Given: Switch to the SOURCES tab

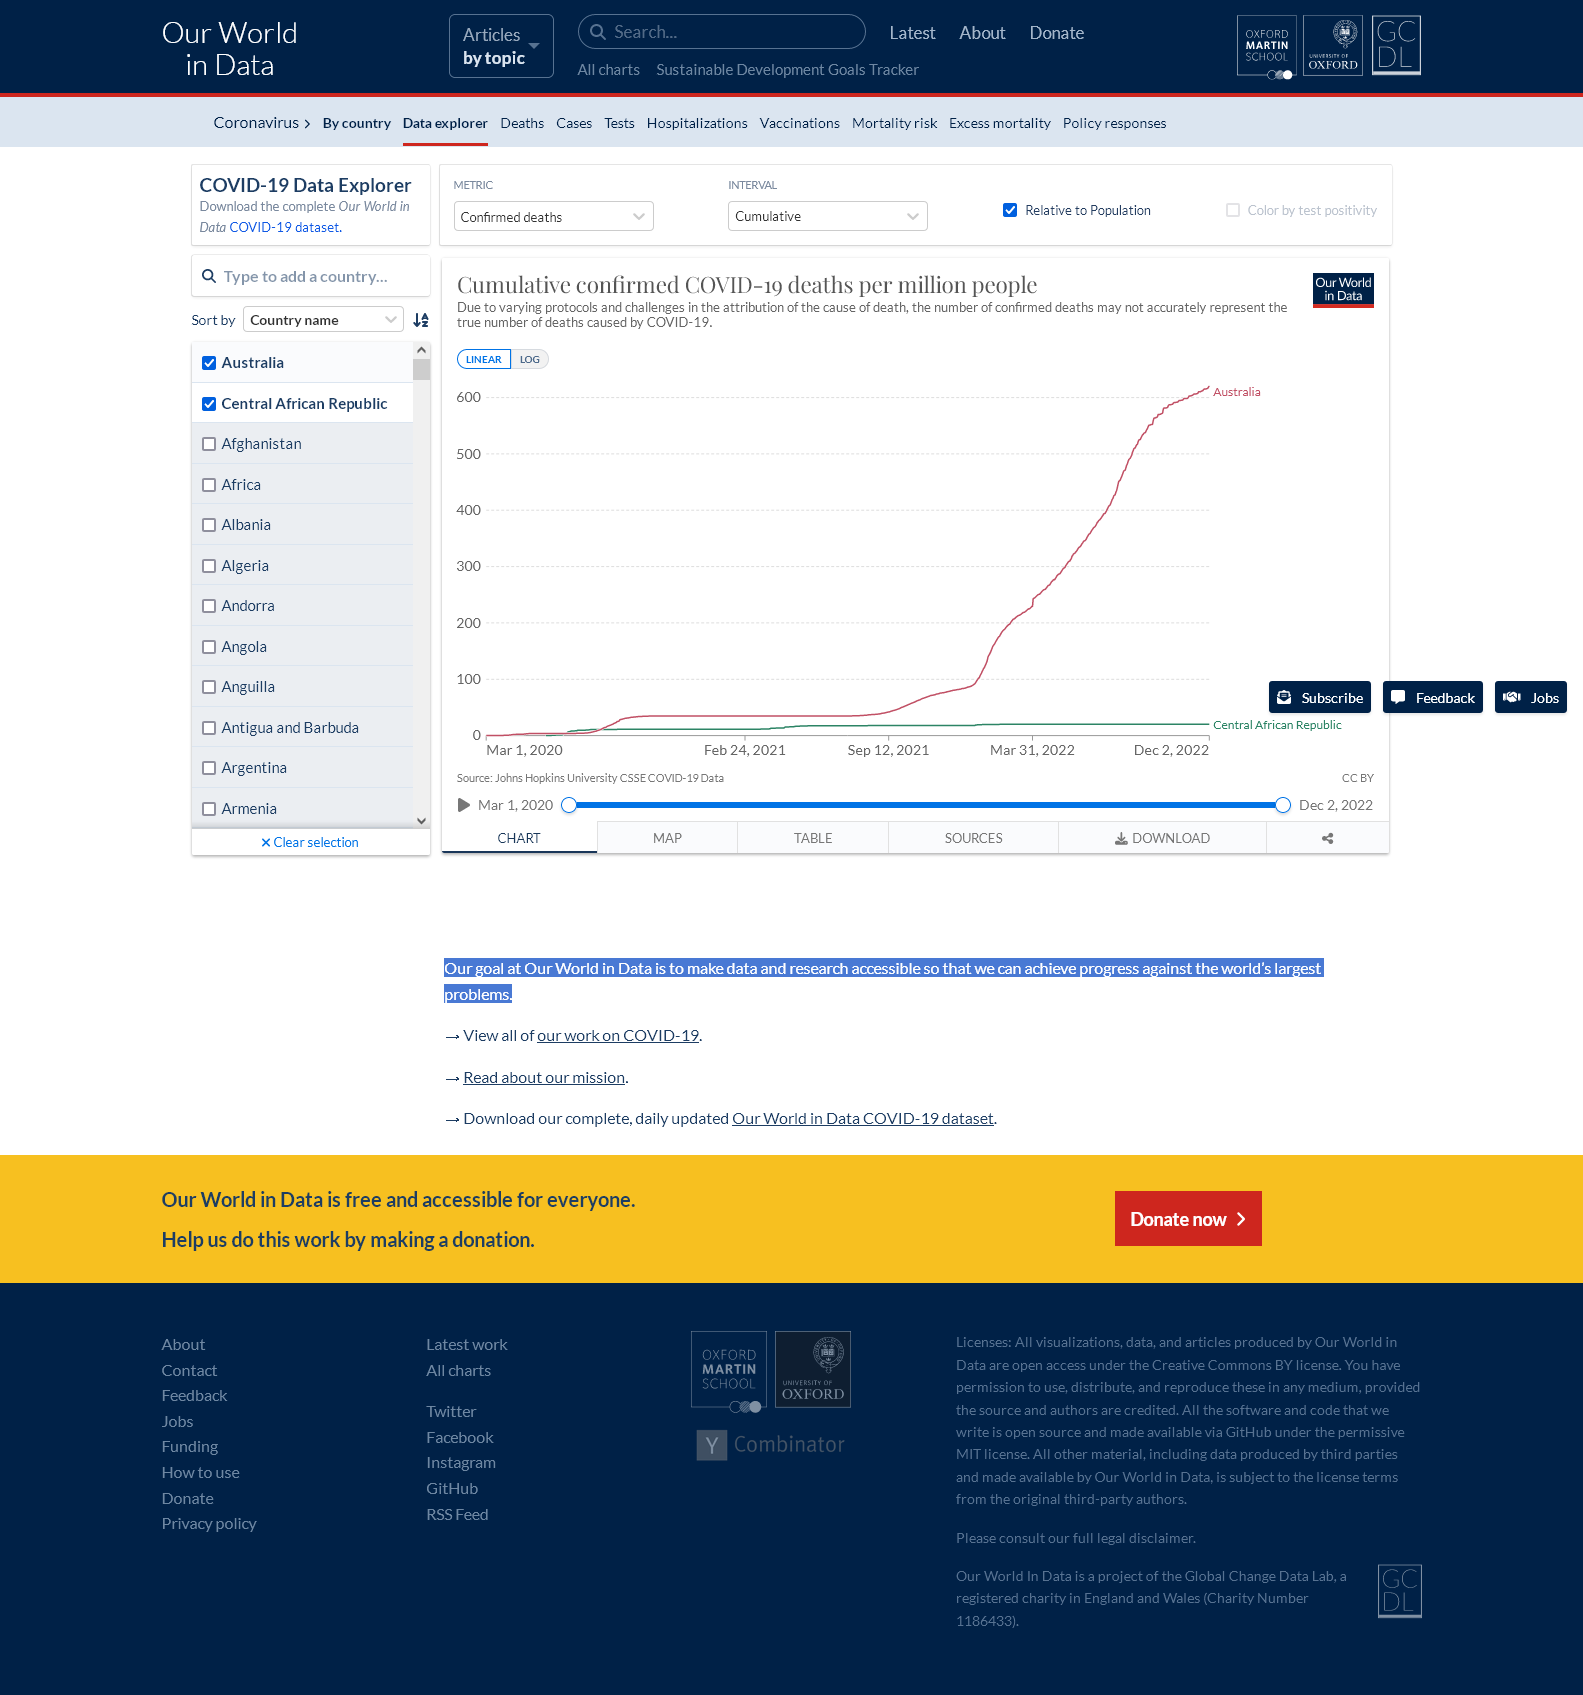Looking at the screenshot, I should (x=973, y=838).
